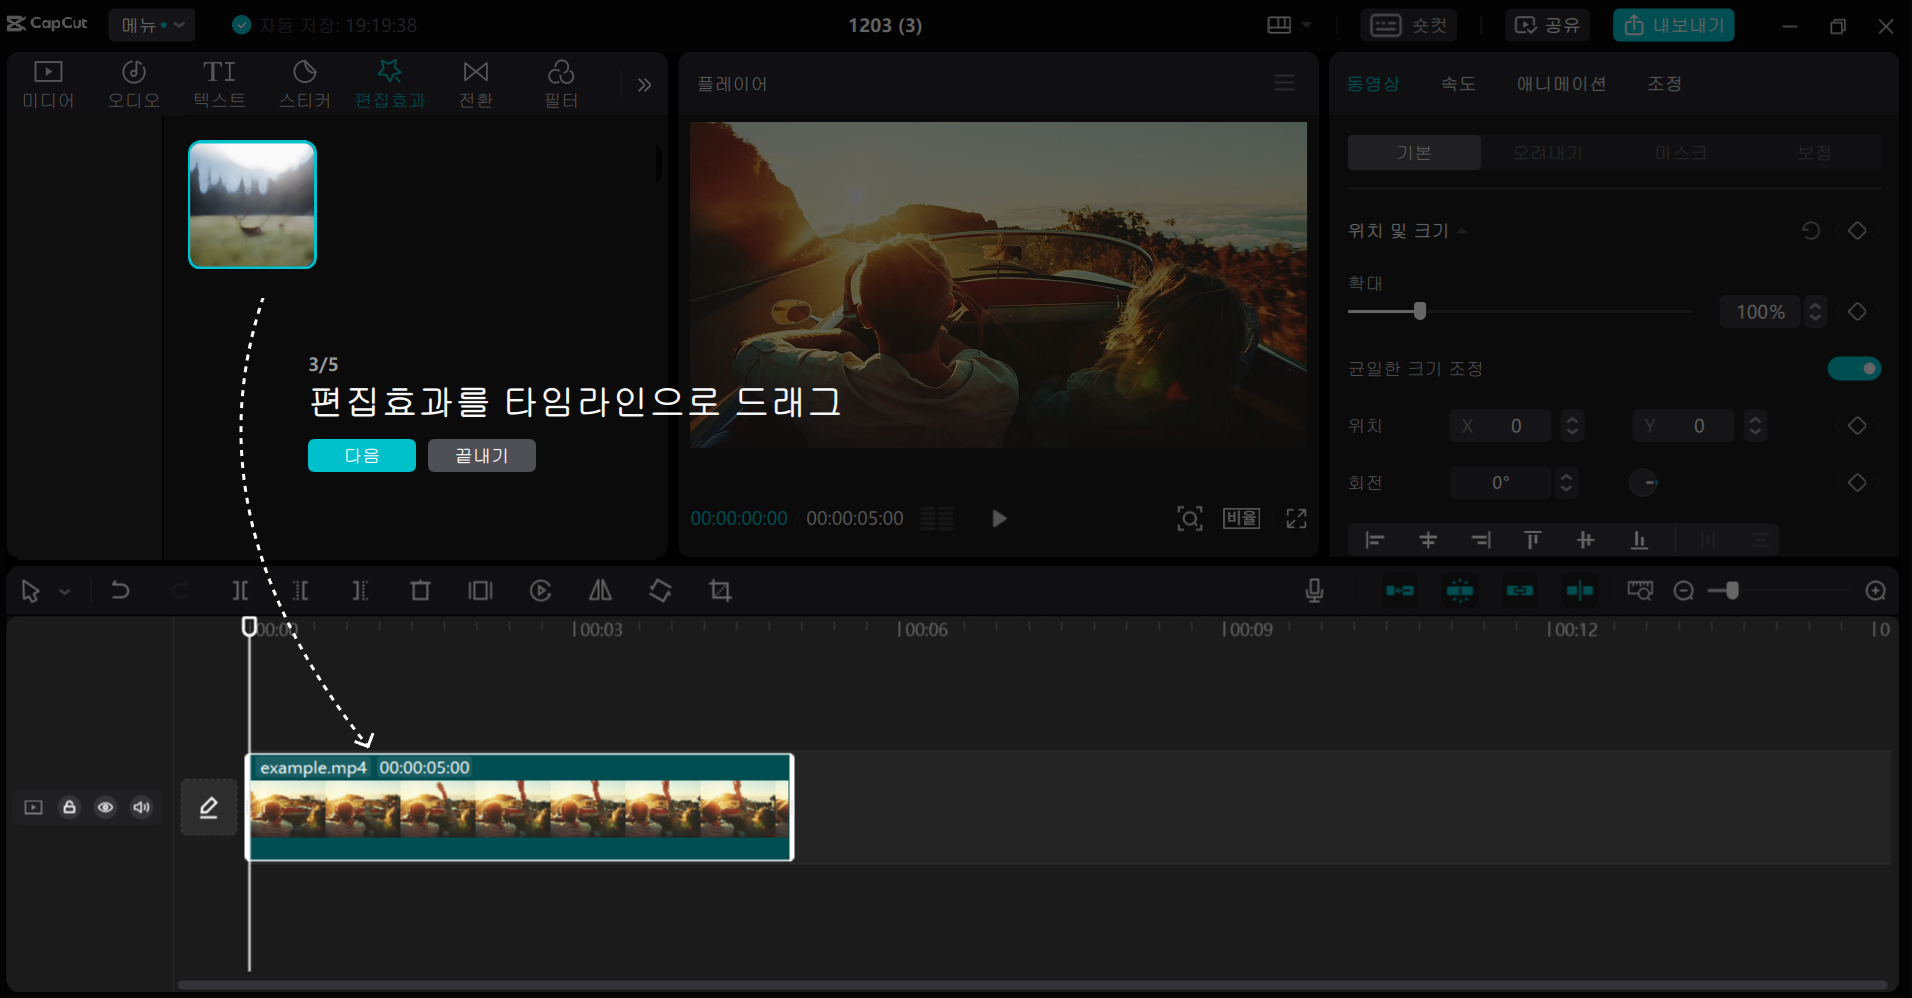Add keyframe for 위치 및 크기 section

1857,231
